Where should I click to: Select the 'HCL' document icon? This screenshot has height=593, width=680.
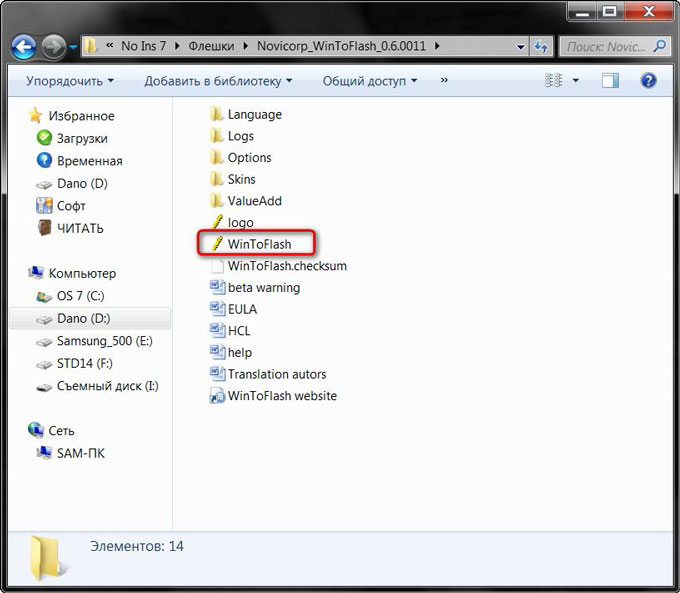point(217,331)
